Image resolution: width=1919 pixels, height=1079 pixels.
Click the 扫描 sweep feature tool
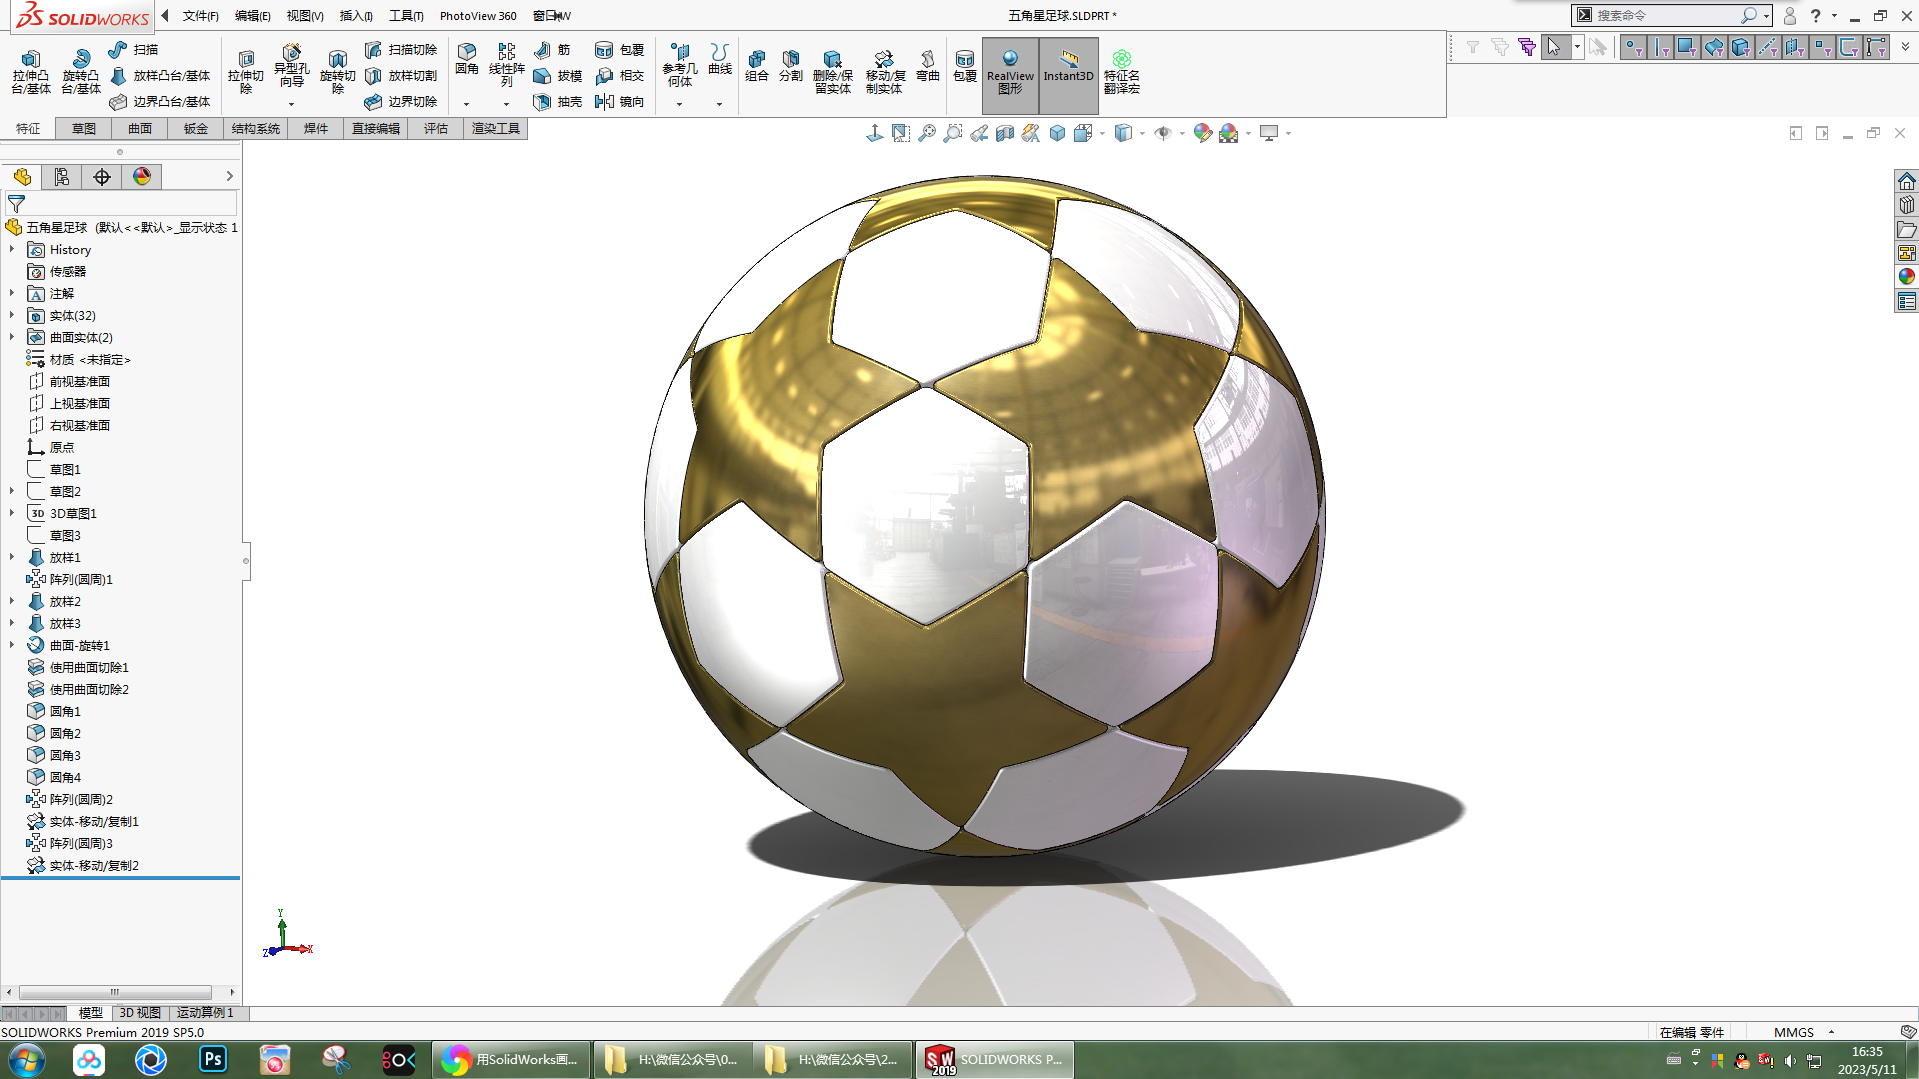[133, 49]
